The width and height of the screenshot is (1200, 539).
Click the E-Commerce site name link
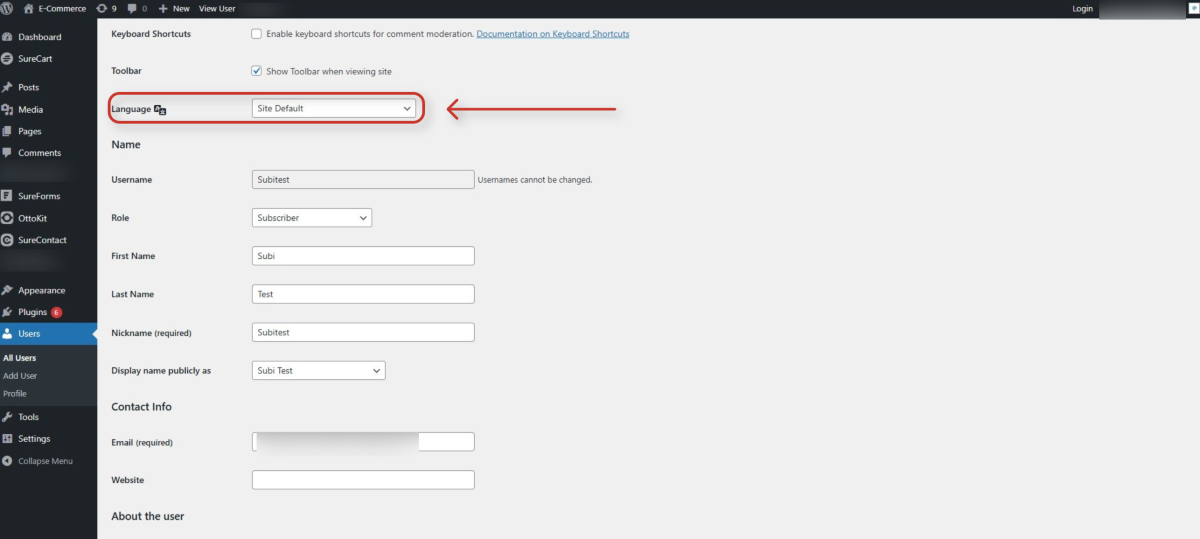(62, 8)
